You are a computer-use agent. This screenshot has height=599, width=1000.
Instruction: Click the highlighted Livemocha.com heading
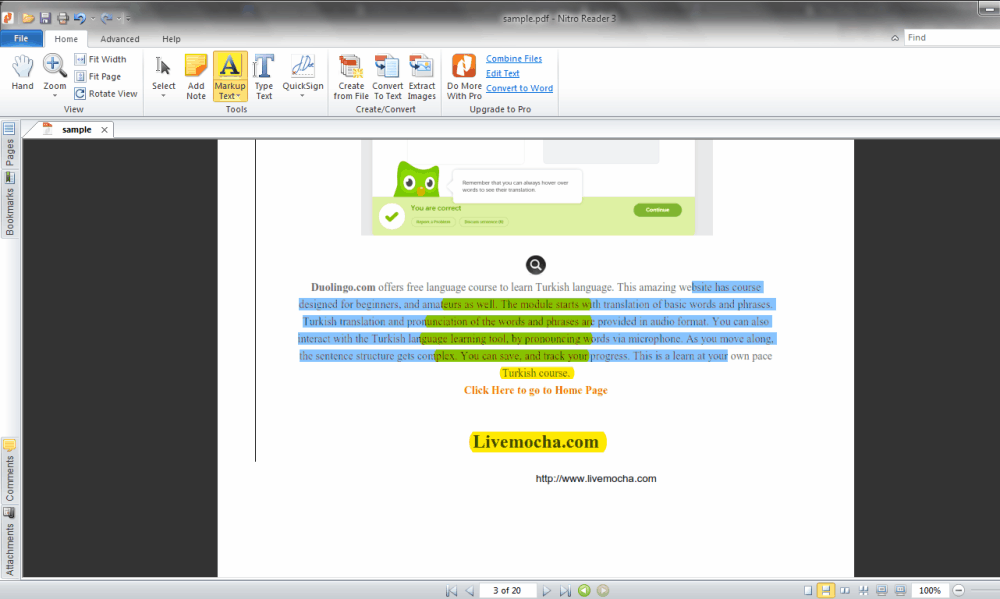point(537,442)
